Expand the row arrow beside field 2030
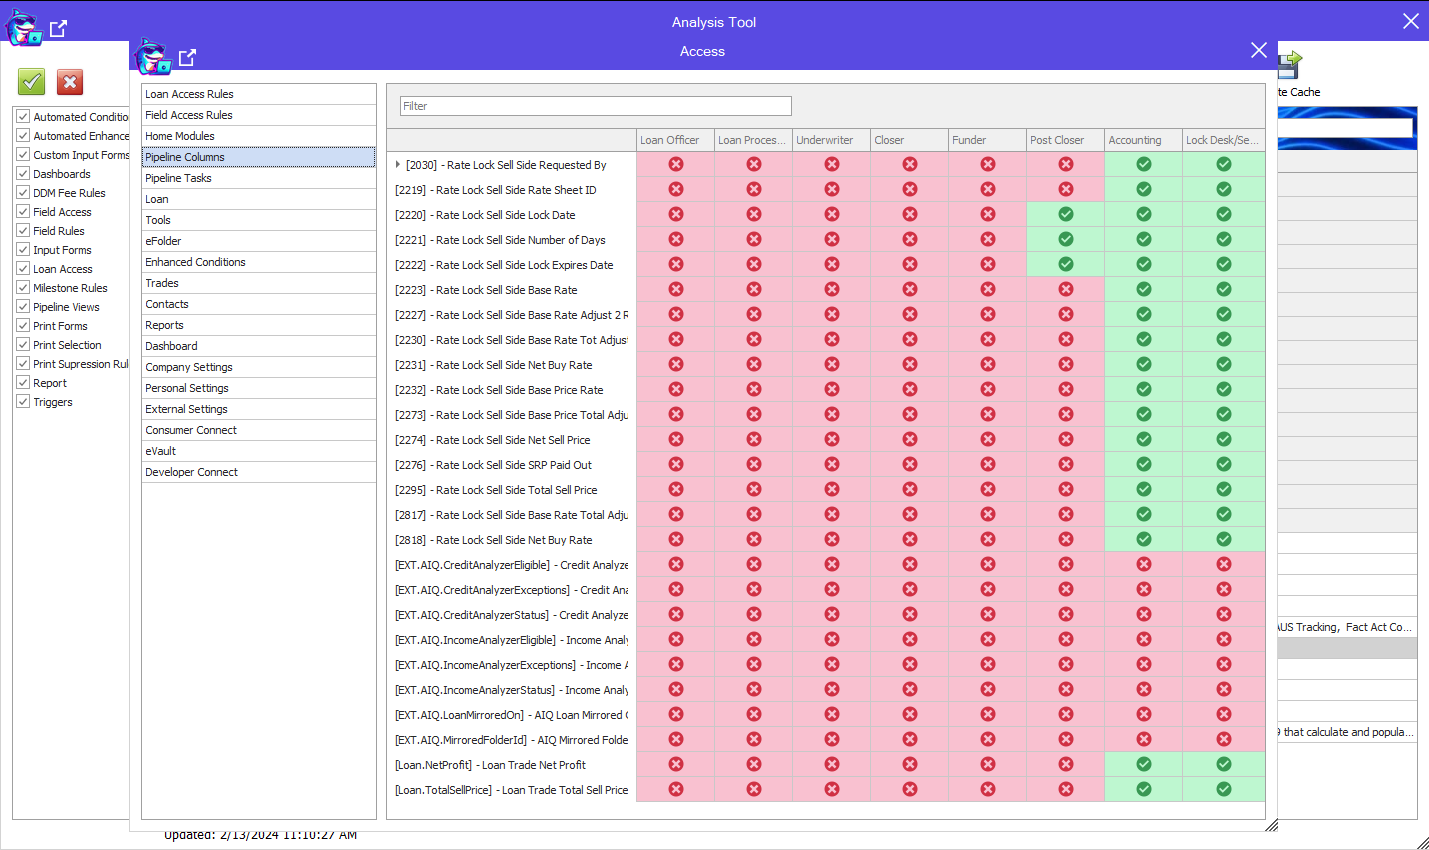Screen dimensions: 1429x850 398,165
